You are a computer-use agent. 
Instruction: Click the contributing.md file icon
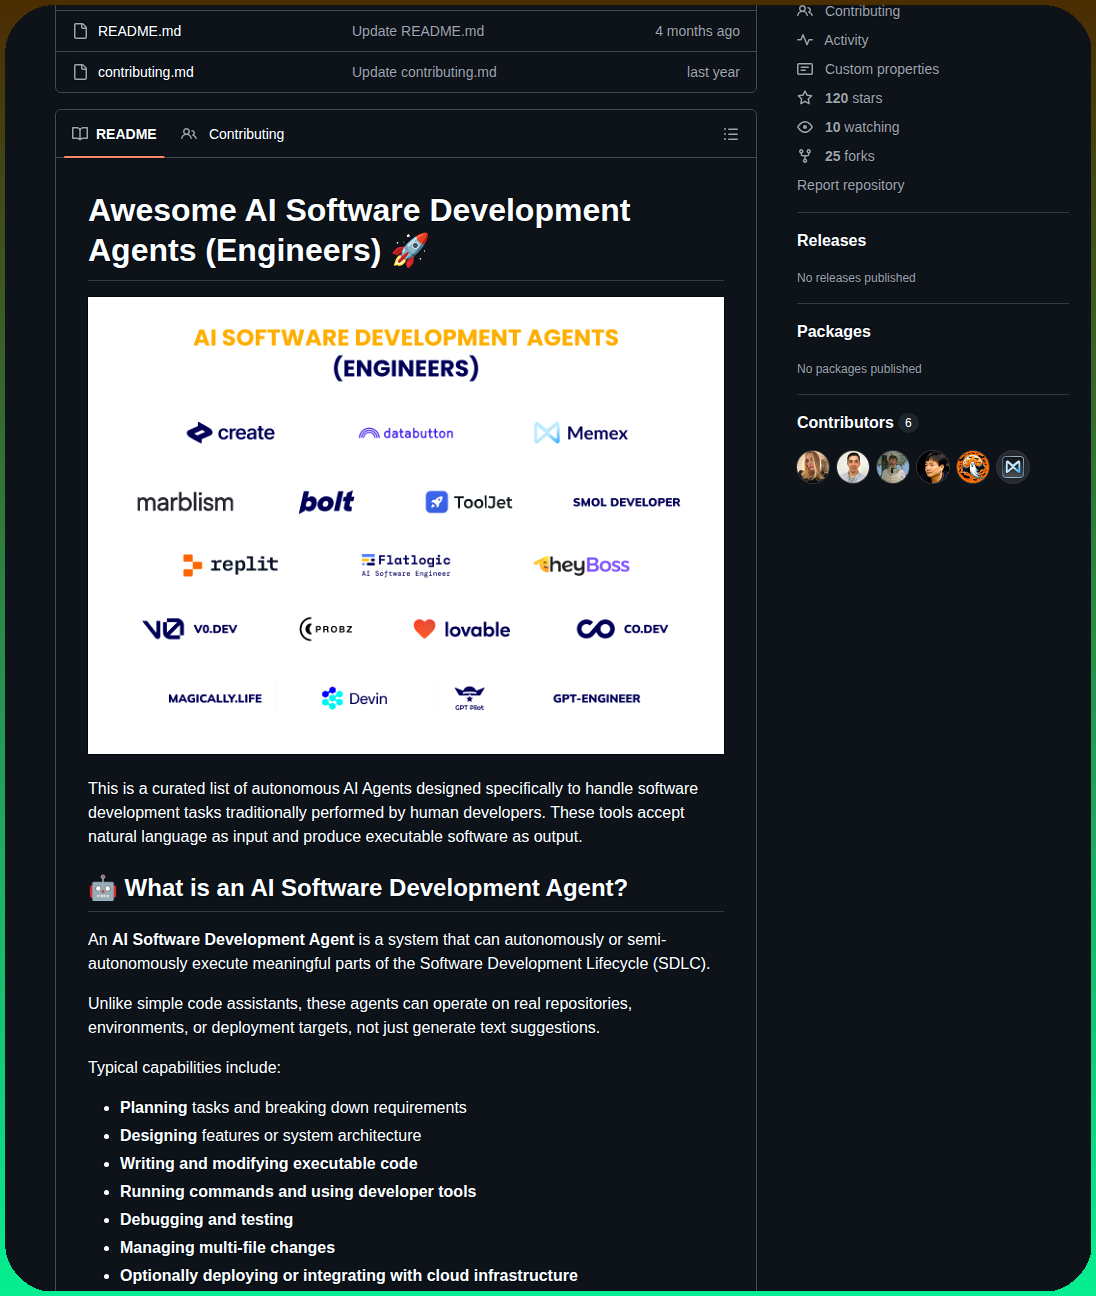80,72
